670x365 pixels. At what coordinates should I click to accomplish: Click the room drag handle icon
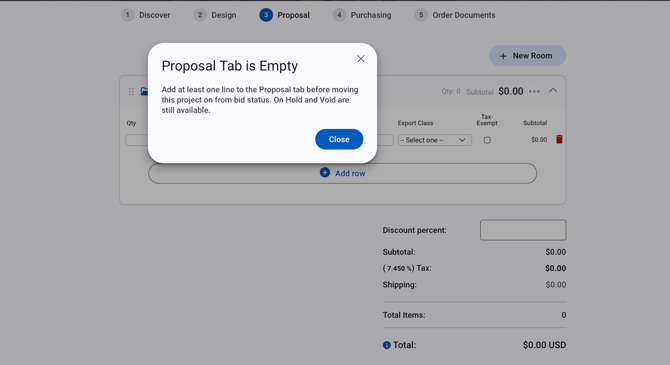(x=131, y=91)
